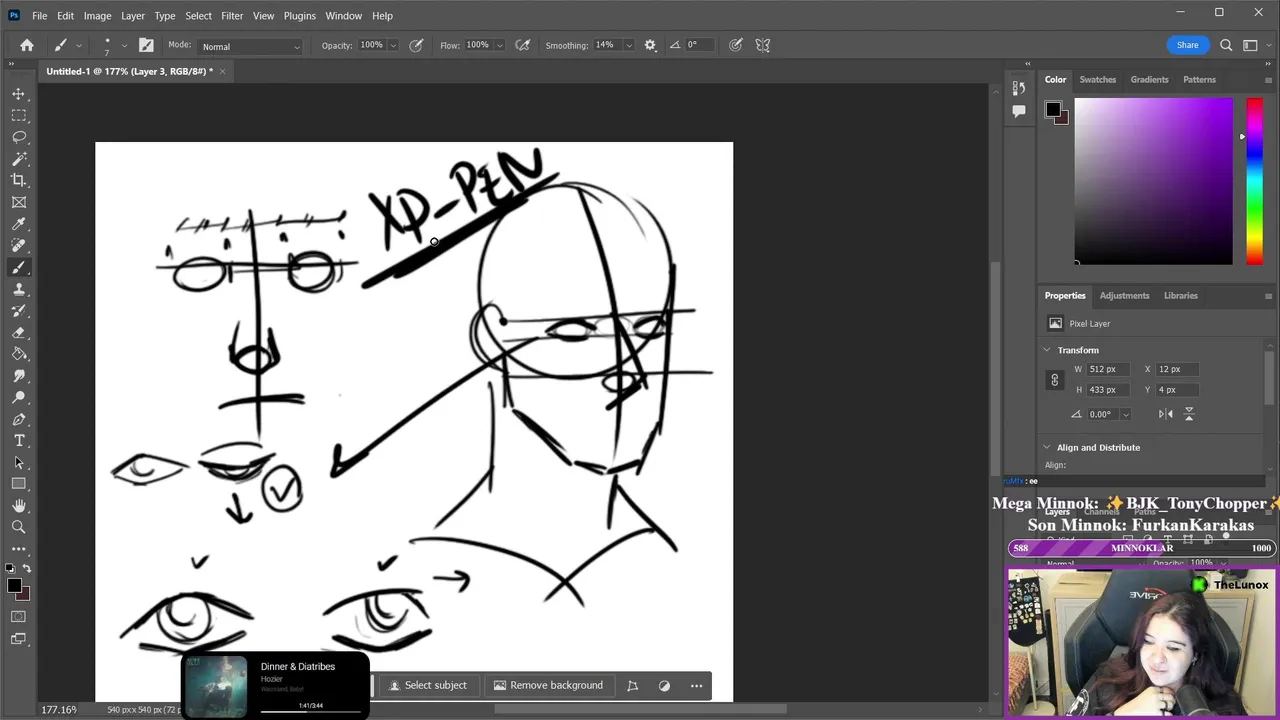Screen dimensions: 1280x720
Task: Open the Smoothing value dropdown
Action: tap(628, 45)
